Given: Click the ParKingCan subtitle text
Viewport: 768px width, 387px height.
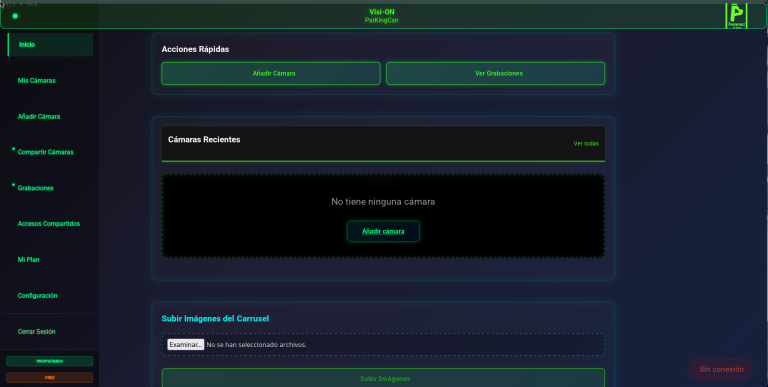Looking at the screenshot, I should tap(382, 21).
